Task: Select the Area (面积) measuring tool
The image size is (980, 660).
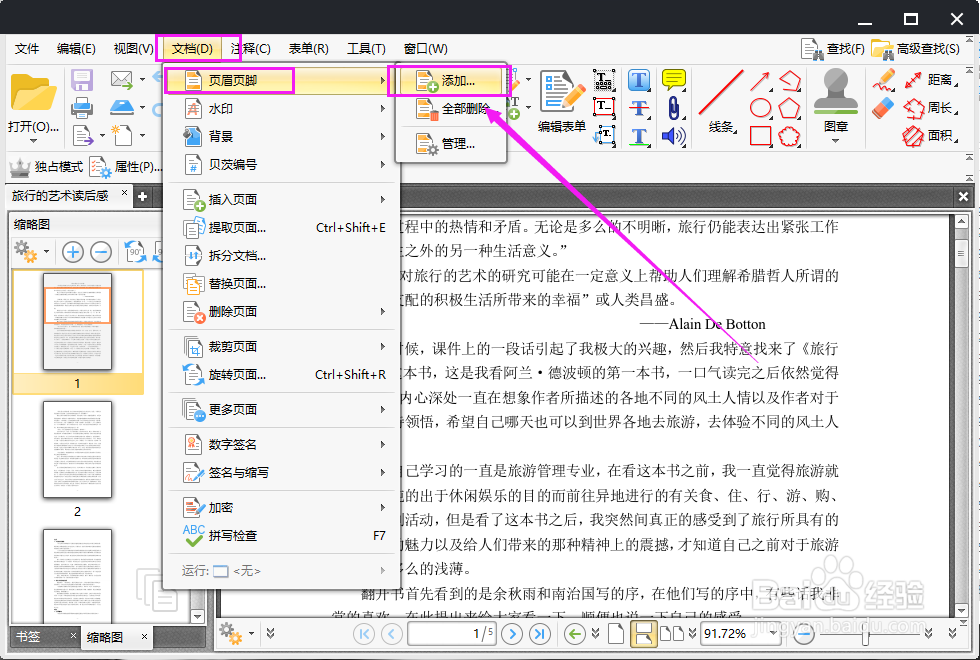Action: 931,136
